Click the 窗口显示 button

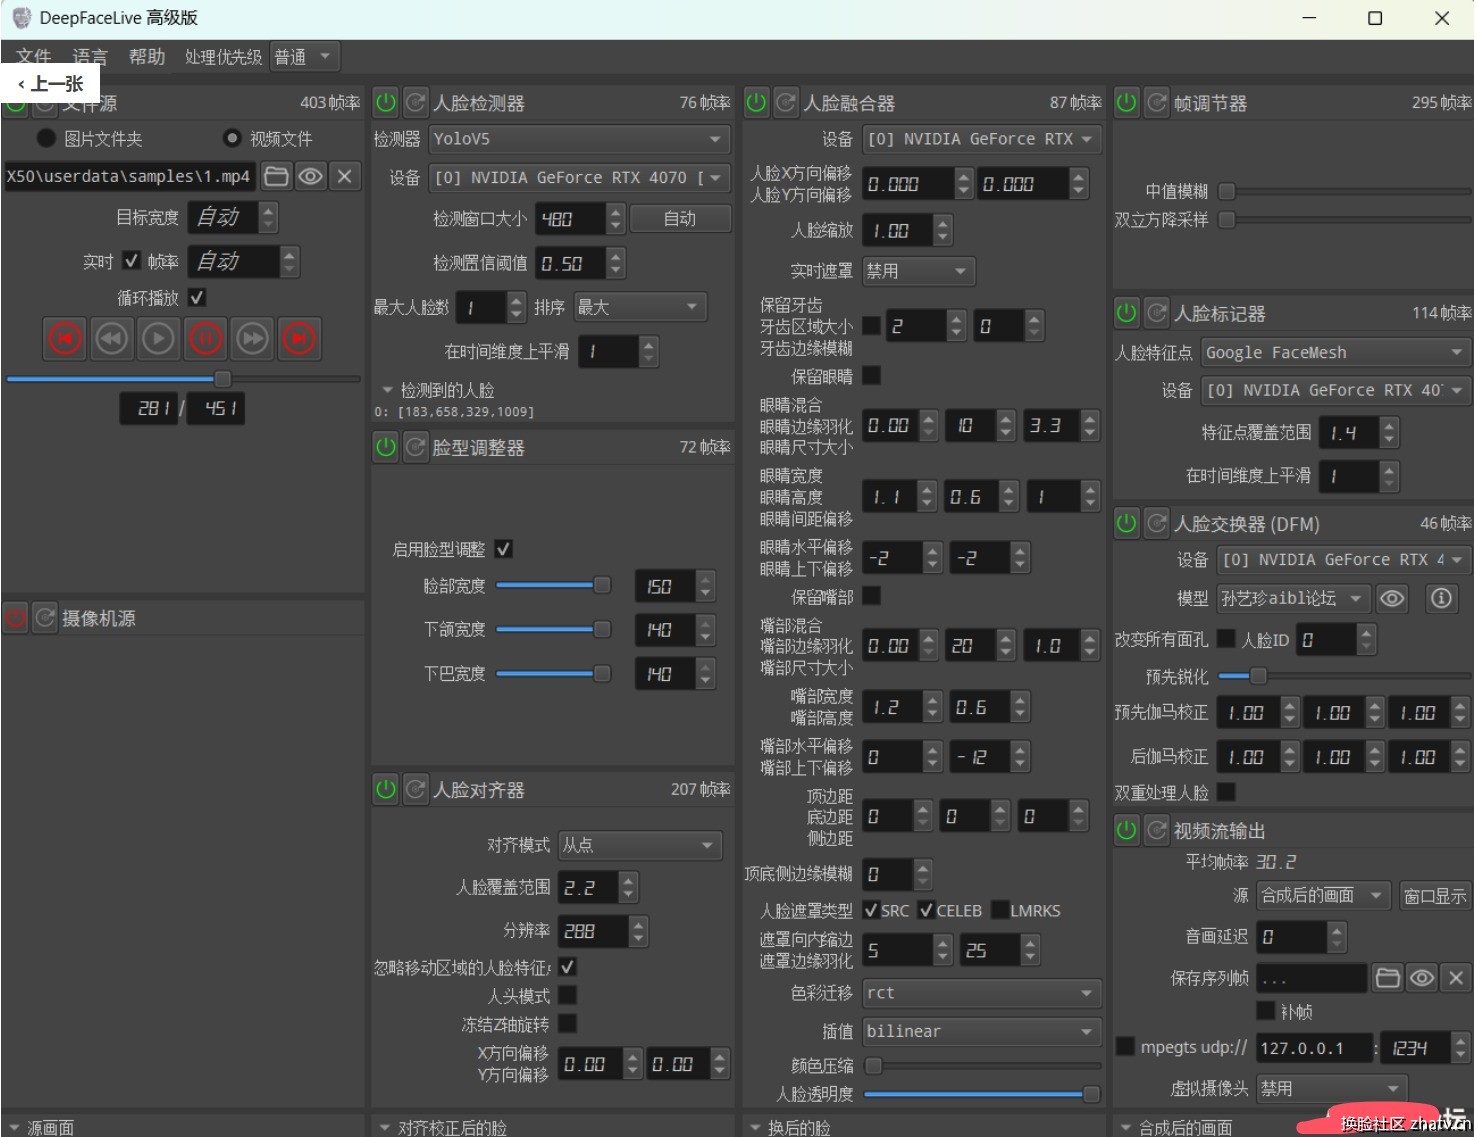tap(1434, 895)
